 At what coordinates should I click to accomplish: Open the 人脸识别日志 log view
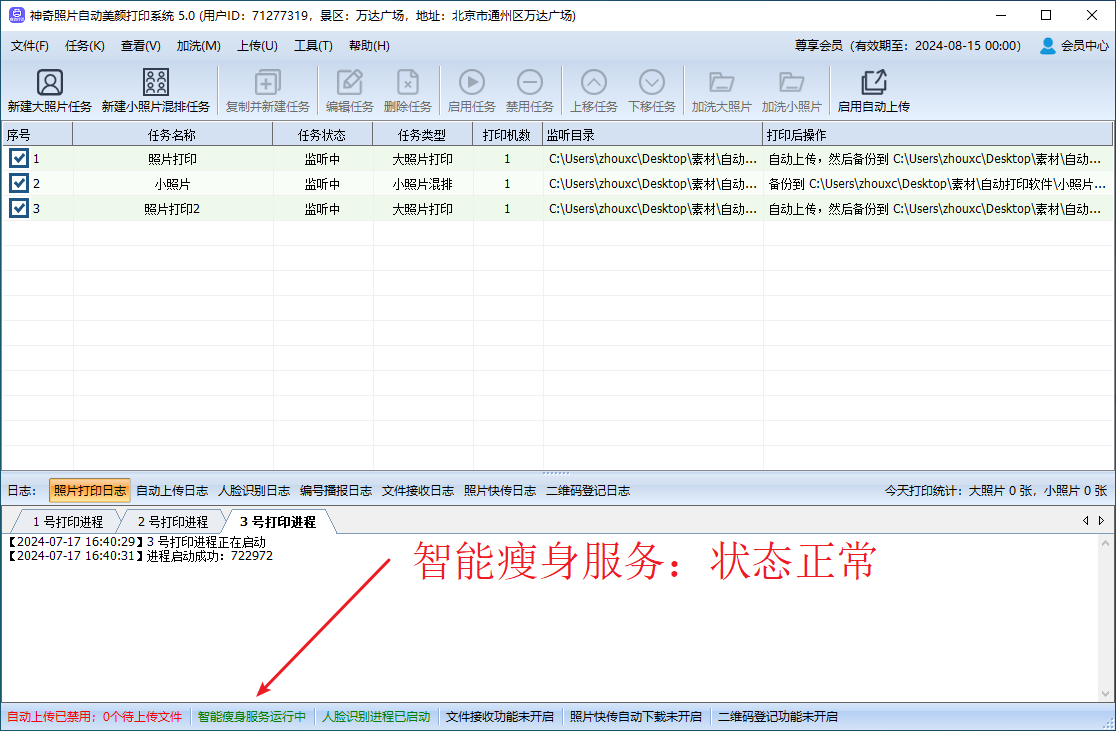point(254,490)
